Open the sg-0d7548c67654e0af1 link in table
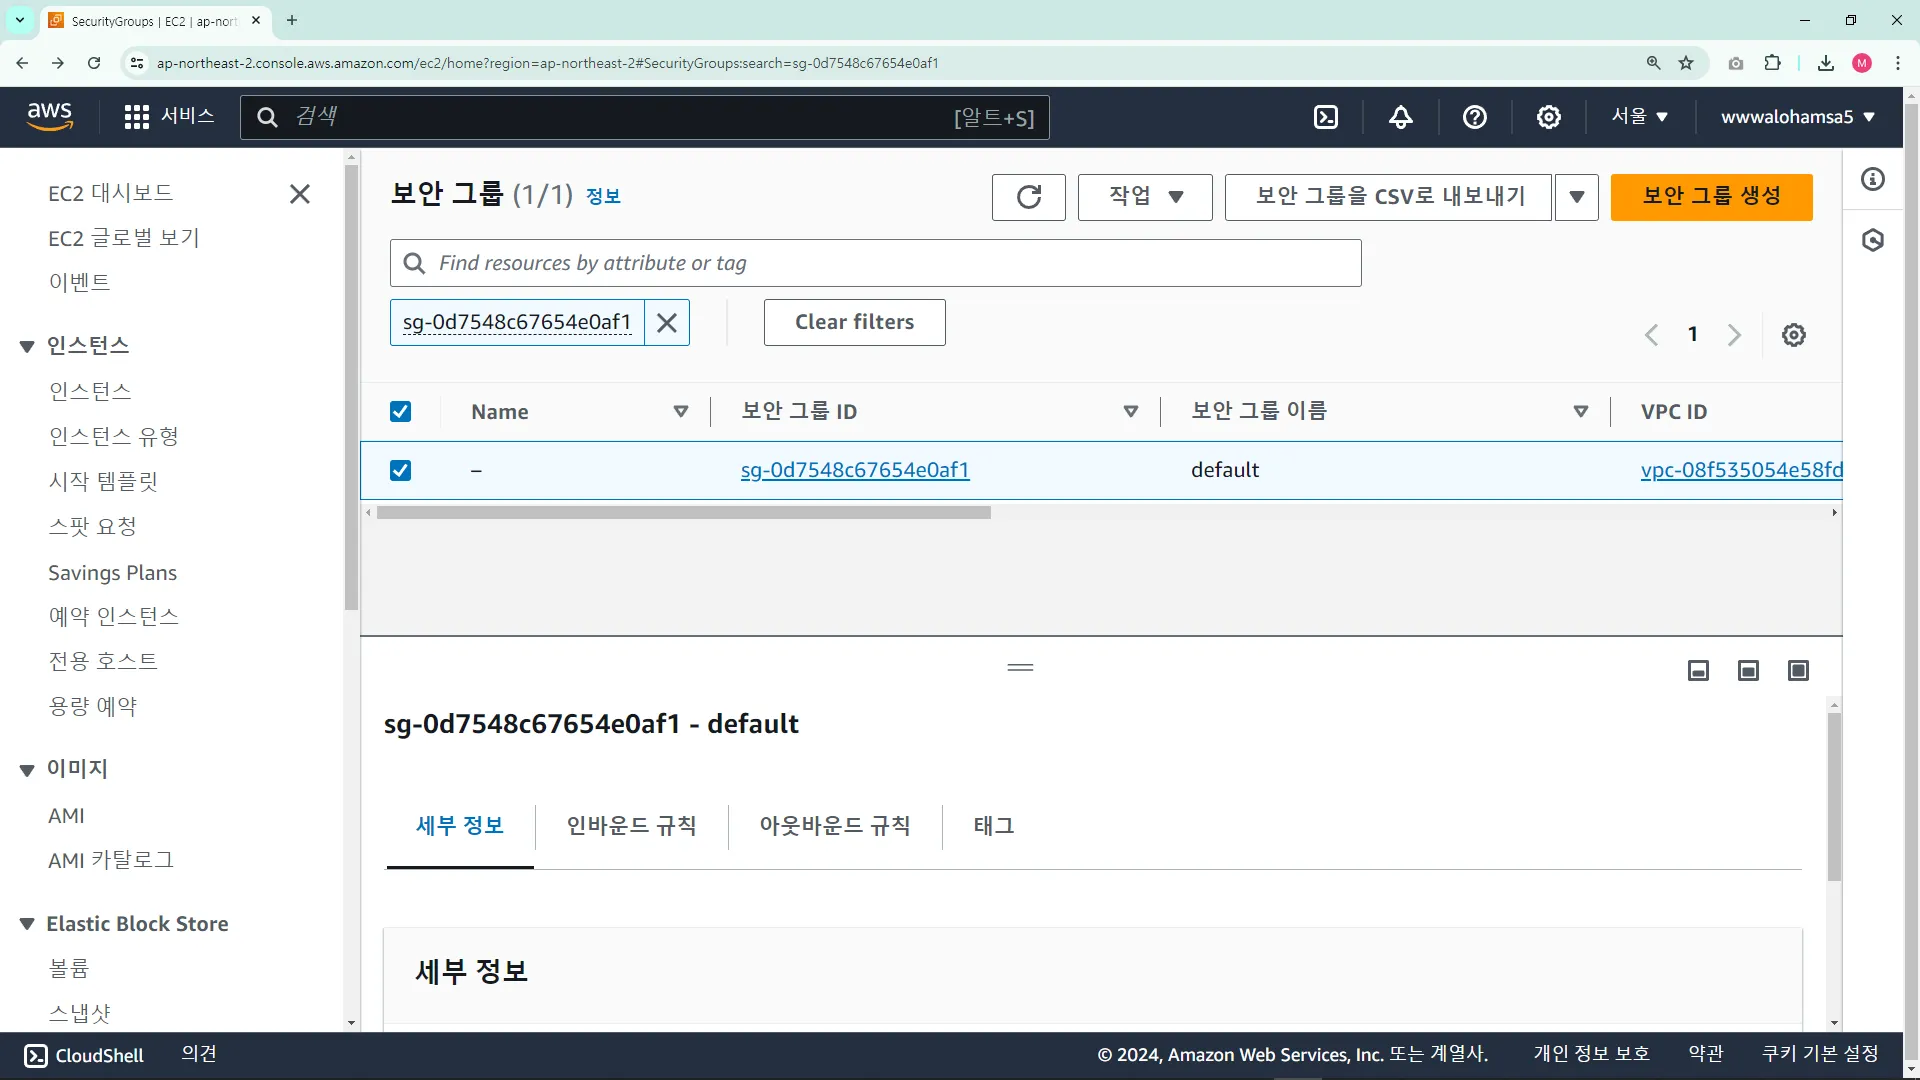The height and width of the screenshot is (1080, 1920). [x=854, y=470]
